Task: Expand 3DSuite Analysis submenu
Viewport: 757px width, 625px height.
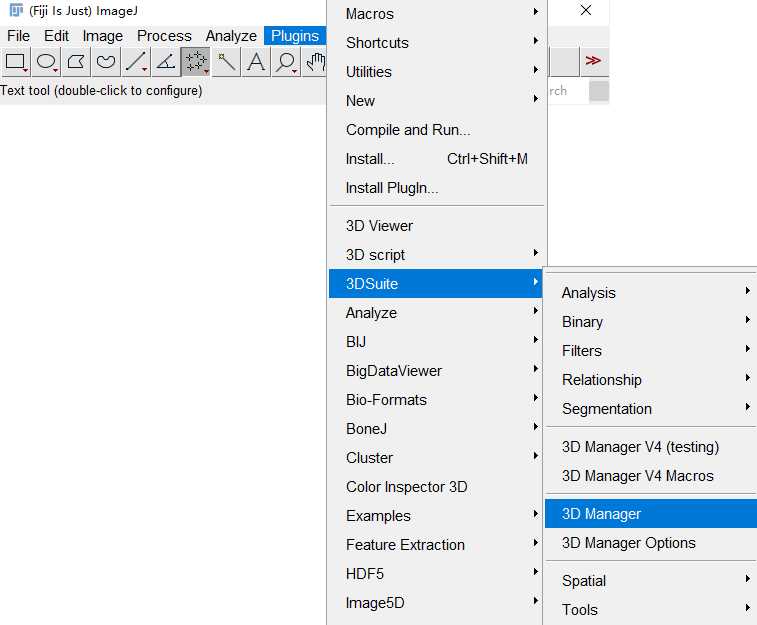Action: (651, 292)
